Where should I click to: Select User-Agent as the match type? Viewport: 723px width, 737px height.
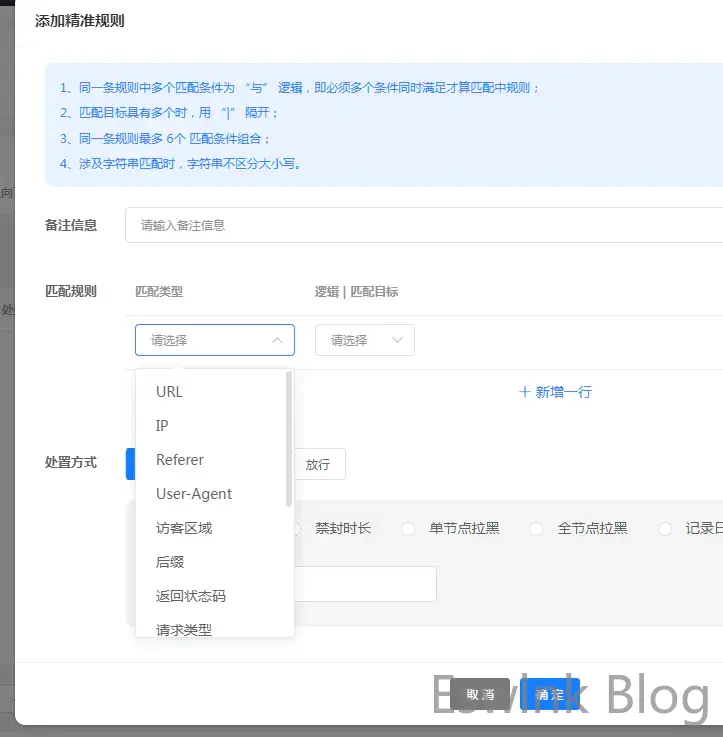click(x=194, y=494)
